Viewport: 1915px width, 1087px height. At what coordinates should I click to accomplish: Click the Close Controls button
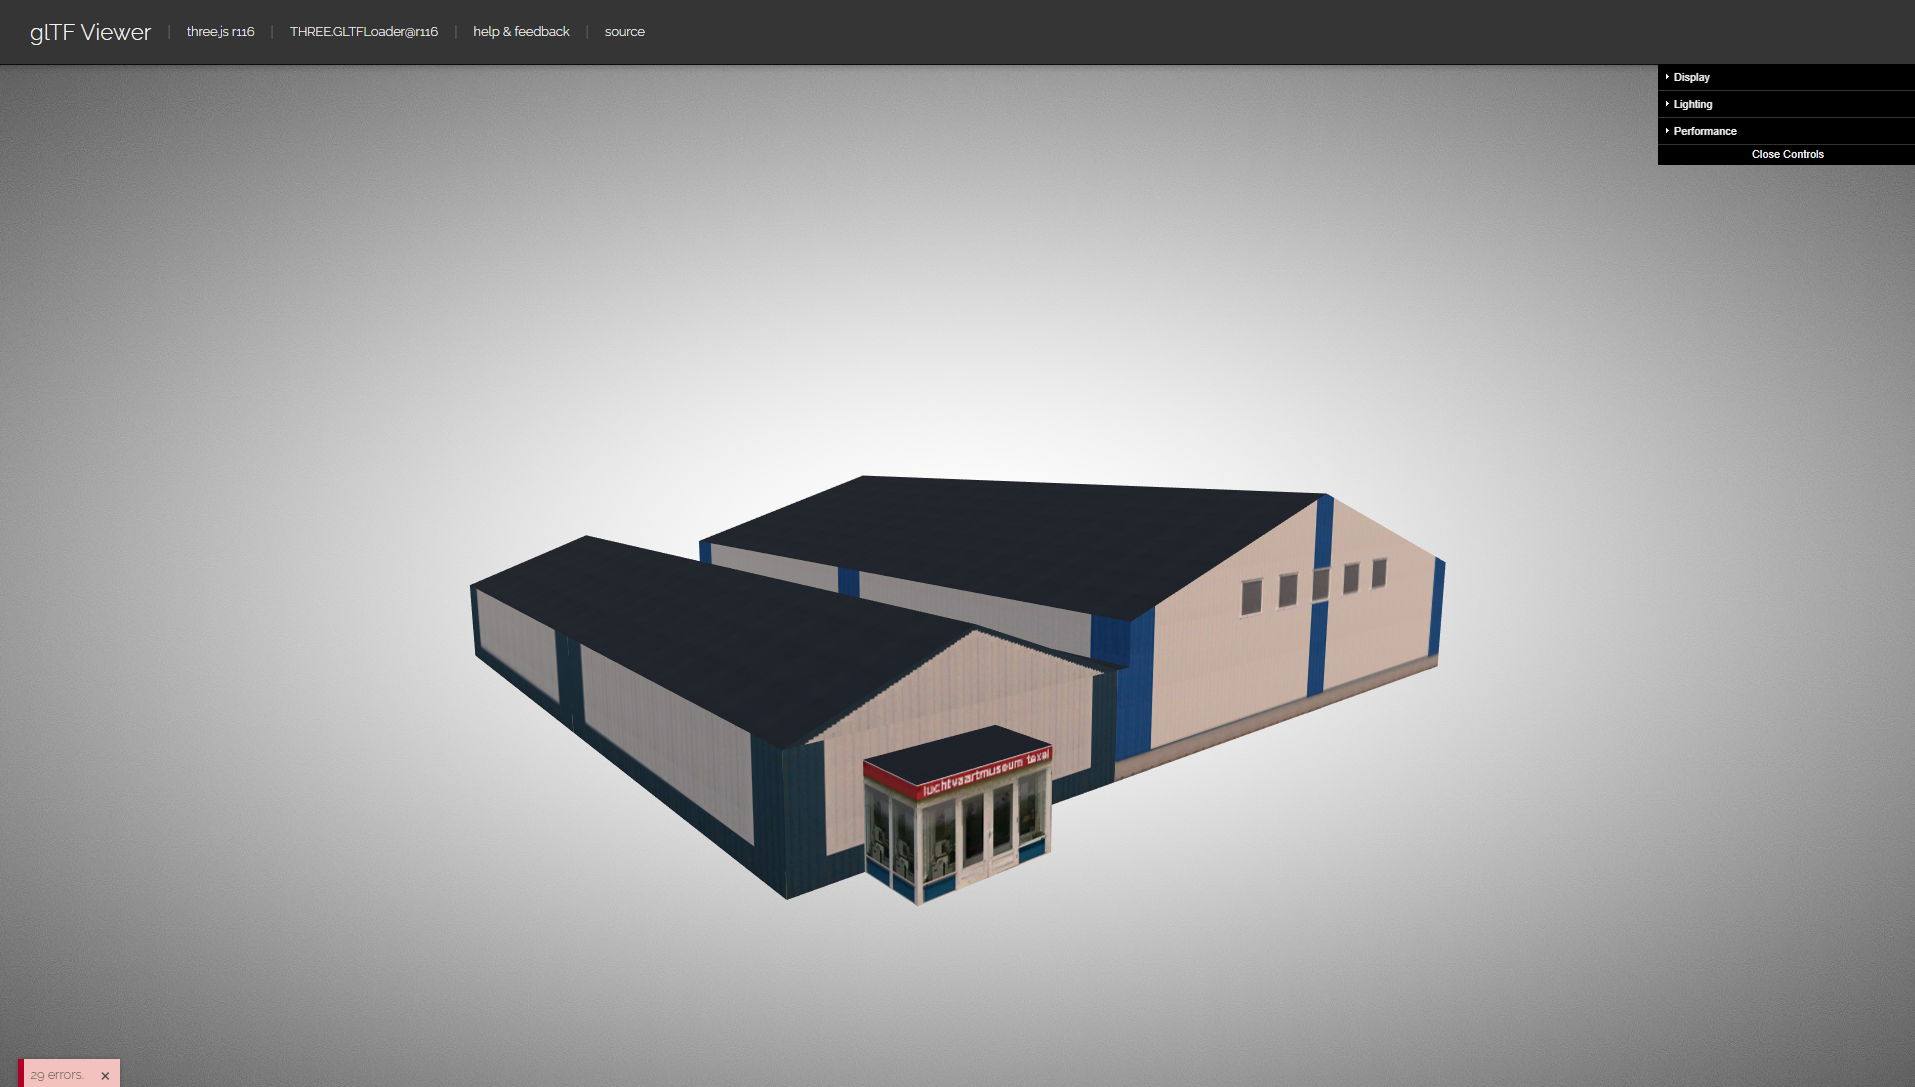coord(1786,154)
